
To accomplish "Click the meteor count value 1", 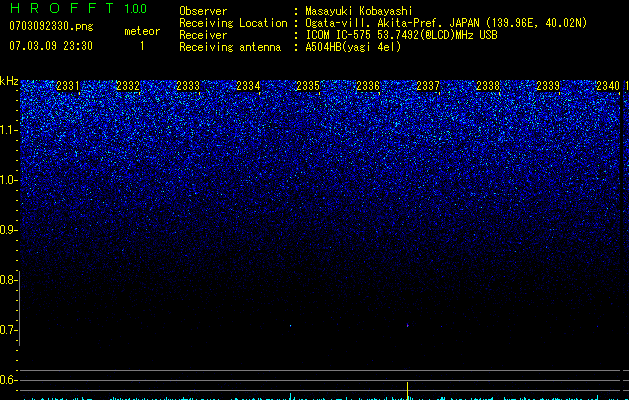I will [x=142, y=46].
